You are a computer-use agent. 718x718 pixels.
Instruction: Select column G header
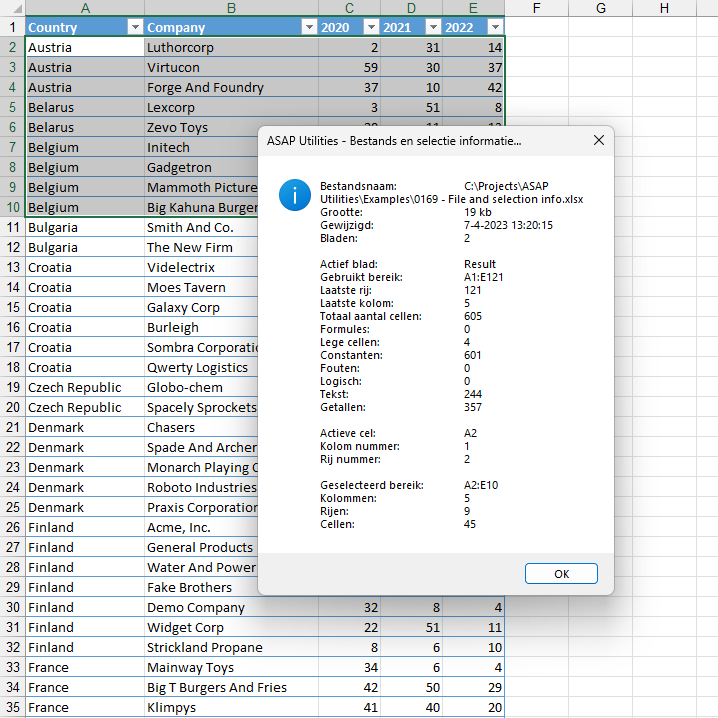coord(601,8)
